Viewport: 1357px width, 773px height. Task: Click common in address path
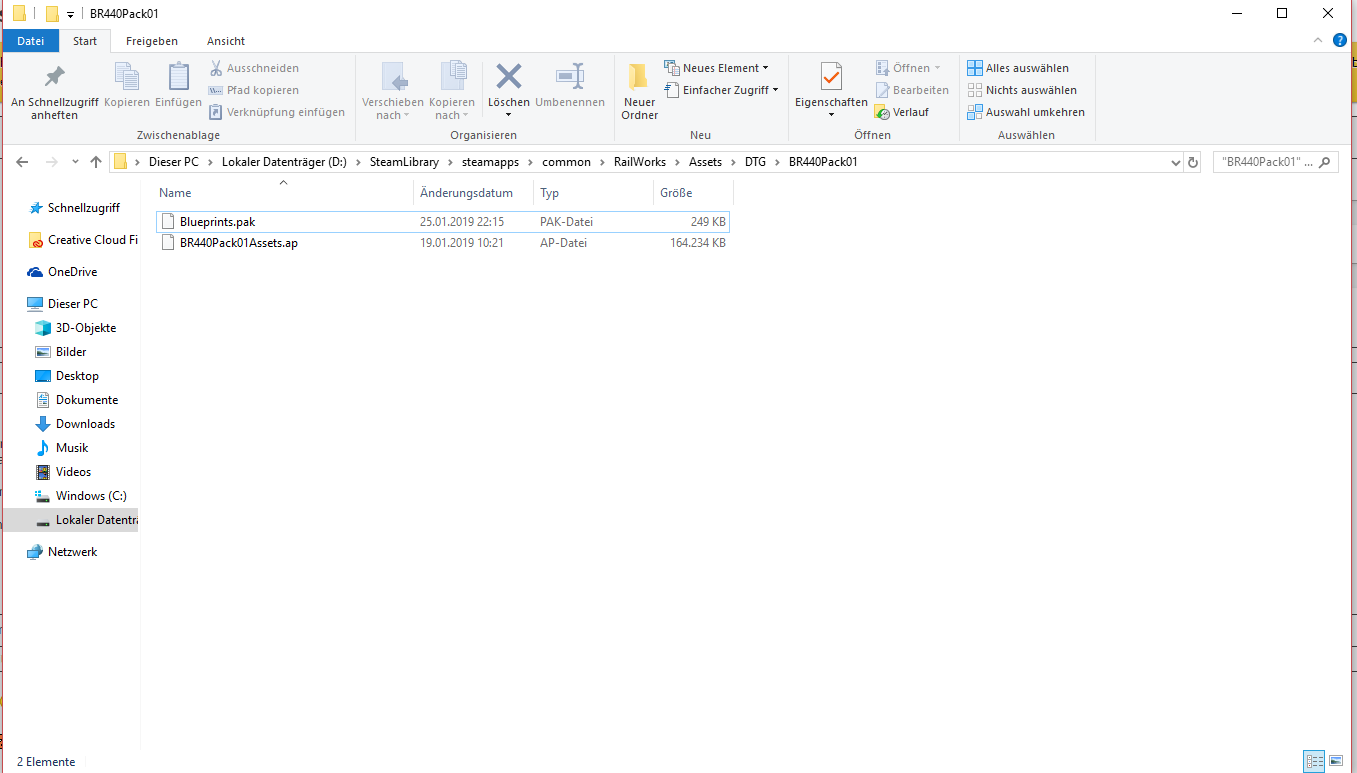566,162
